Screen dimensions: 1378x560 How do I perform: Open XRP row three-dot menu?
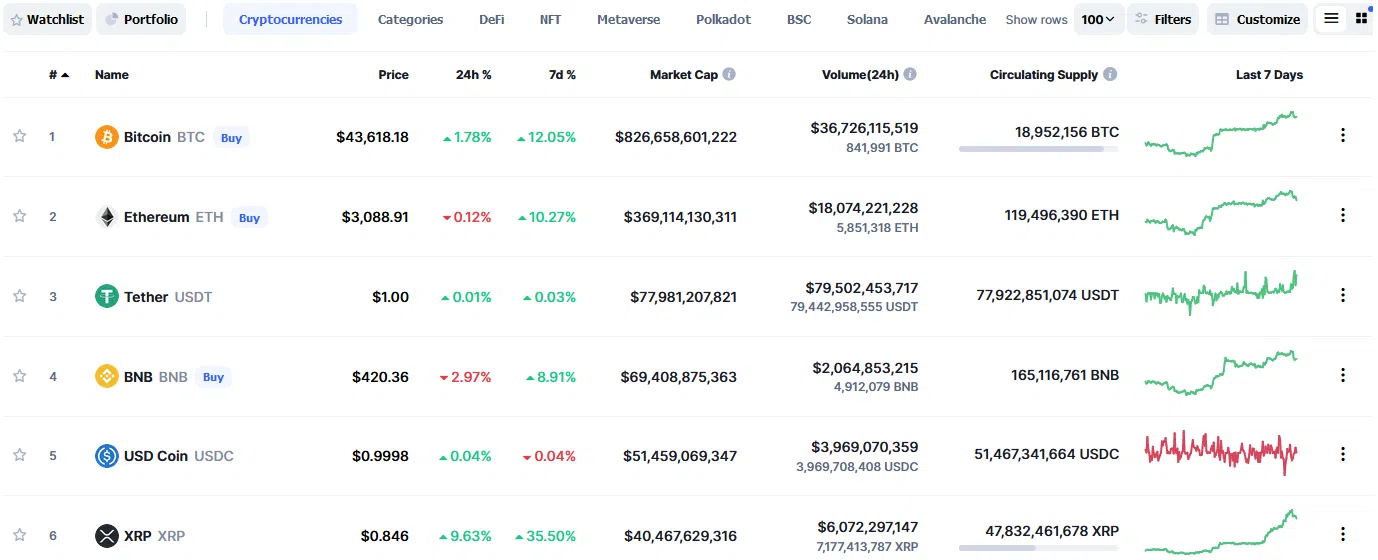(1343, 534)
